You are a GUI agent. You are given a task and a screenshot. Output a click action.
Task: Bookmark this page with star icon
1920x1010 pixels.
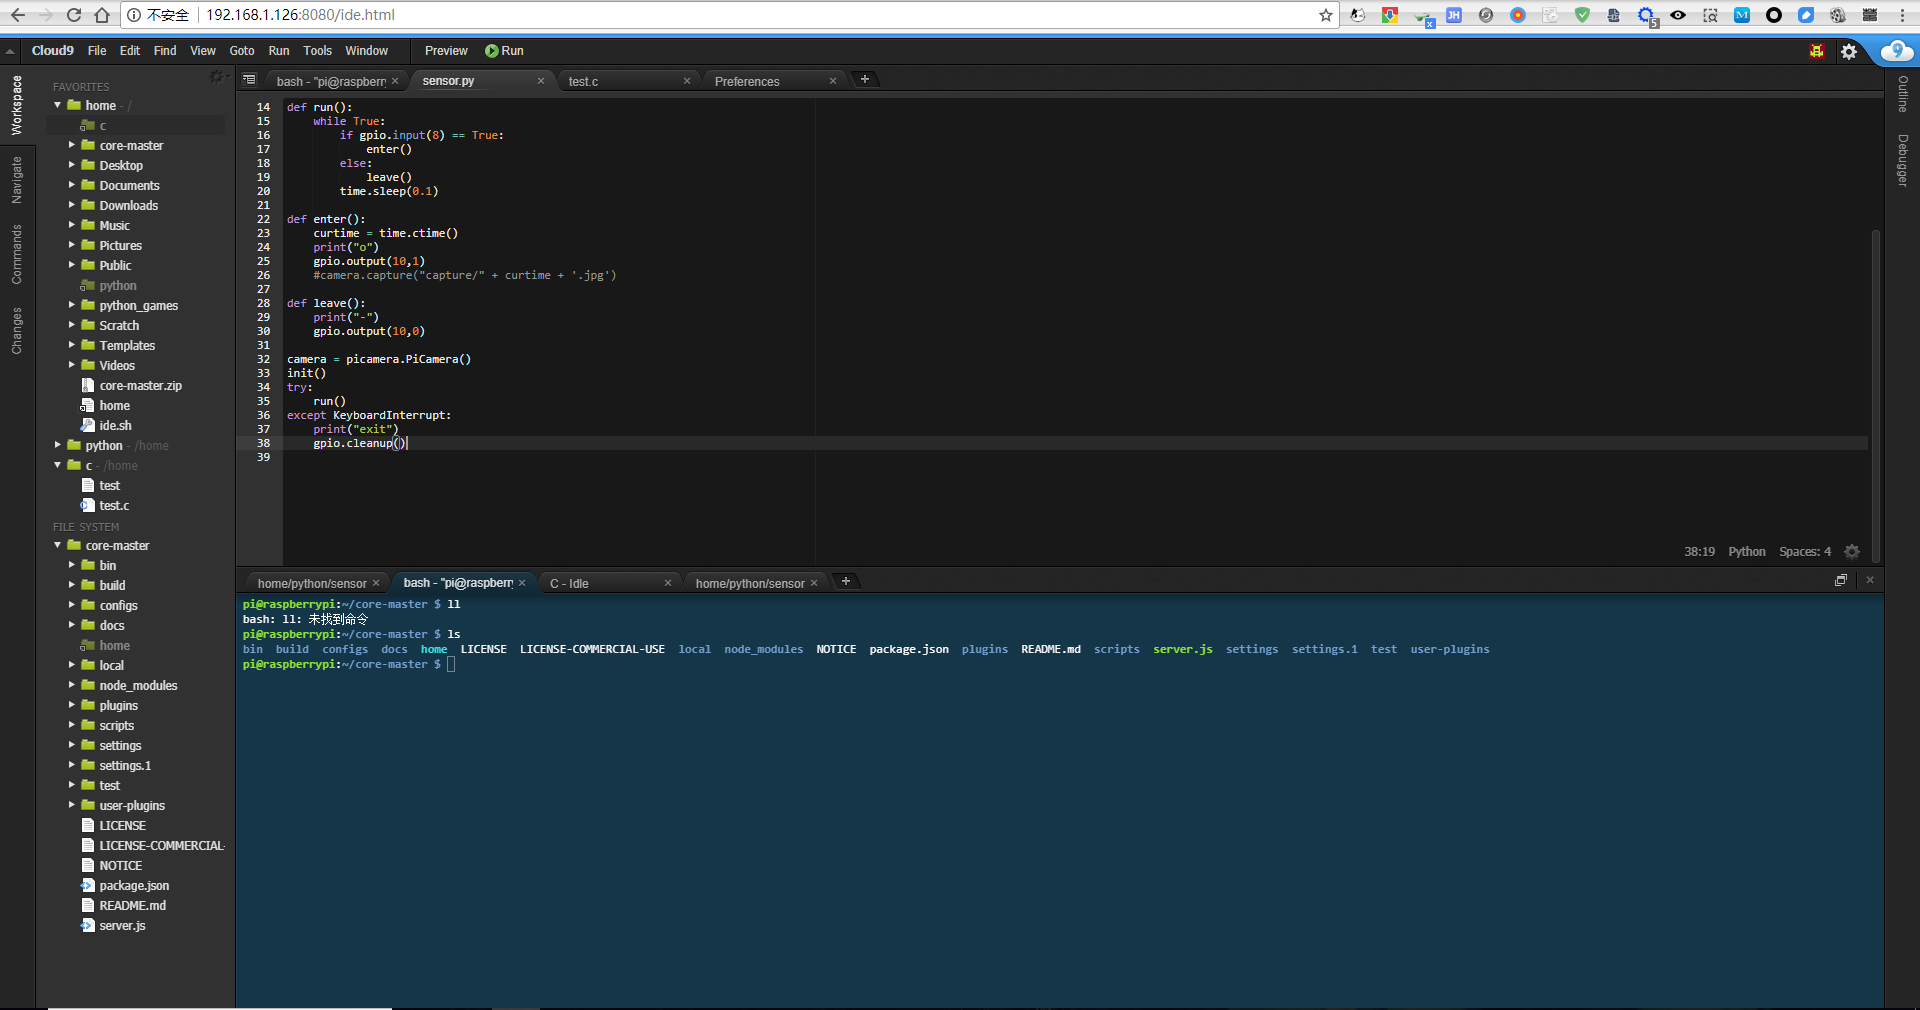pos(1326,15)
